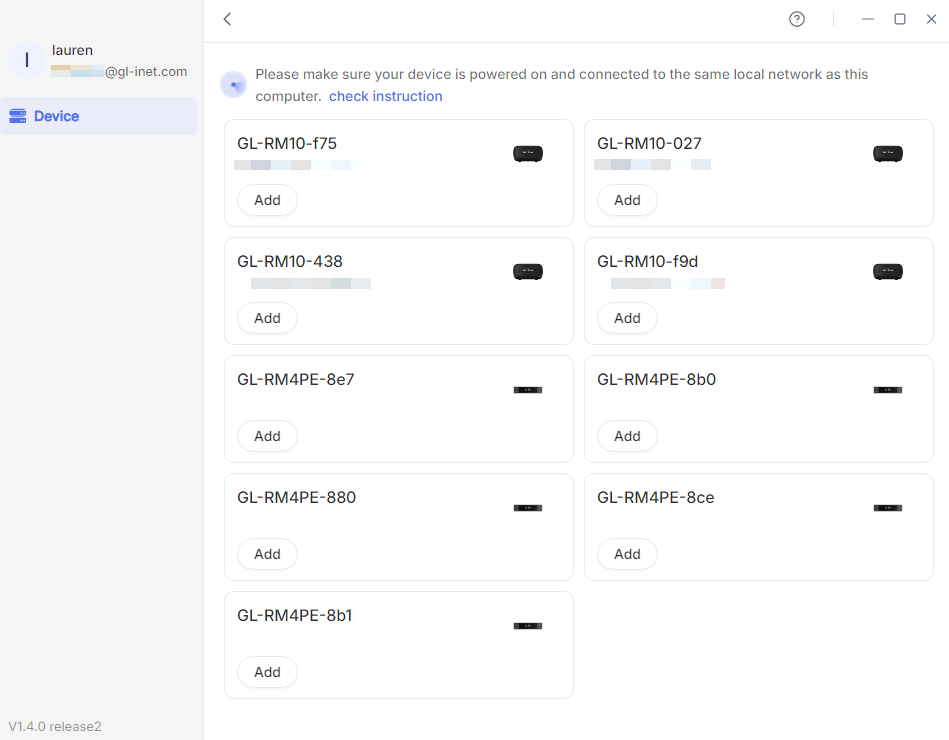Add device GL-RM4PE-8b1
949x740 pixels.
pos(267,672)
